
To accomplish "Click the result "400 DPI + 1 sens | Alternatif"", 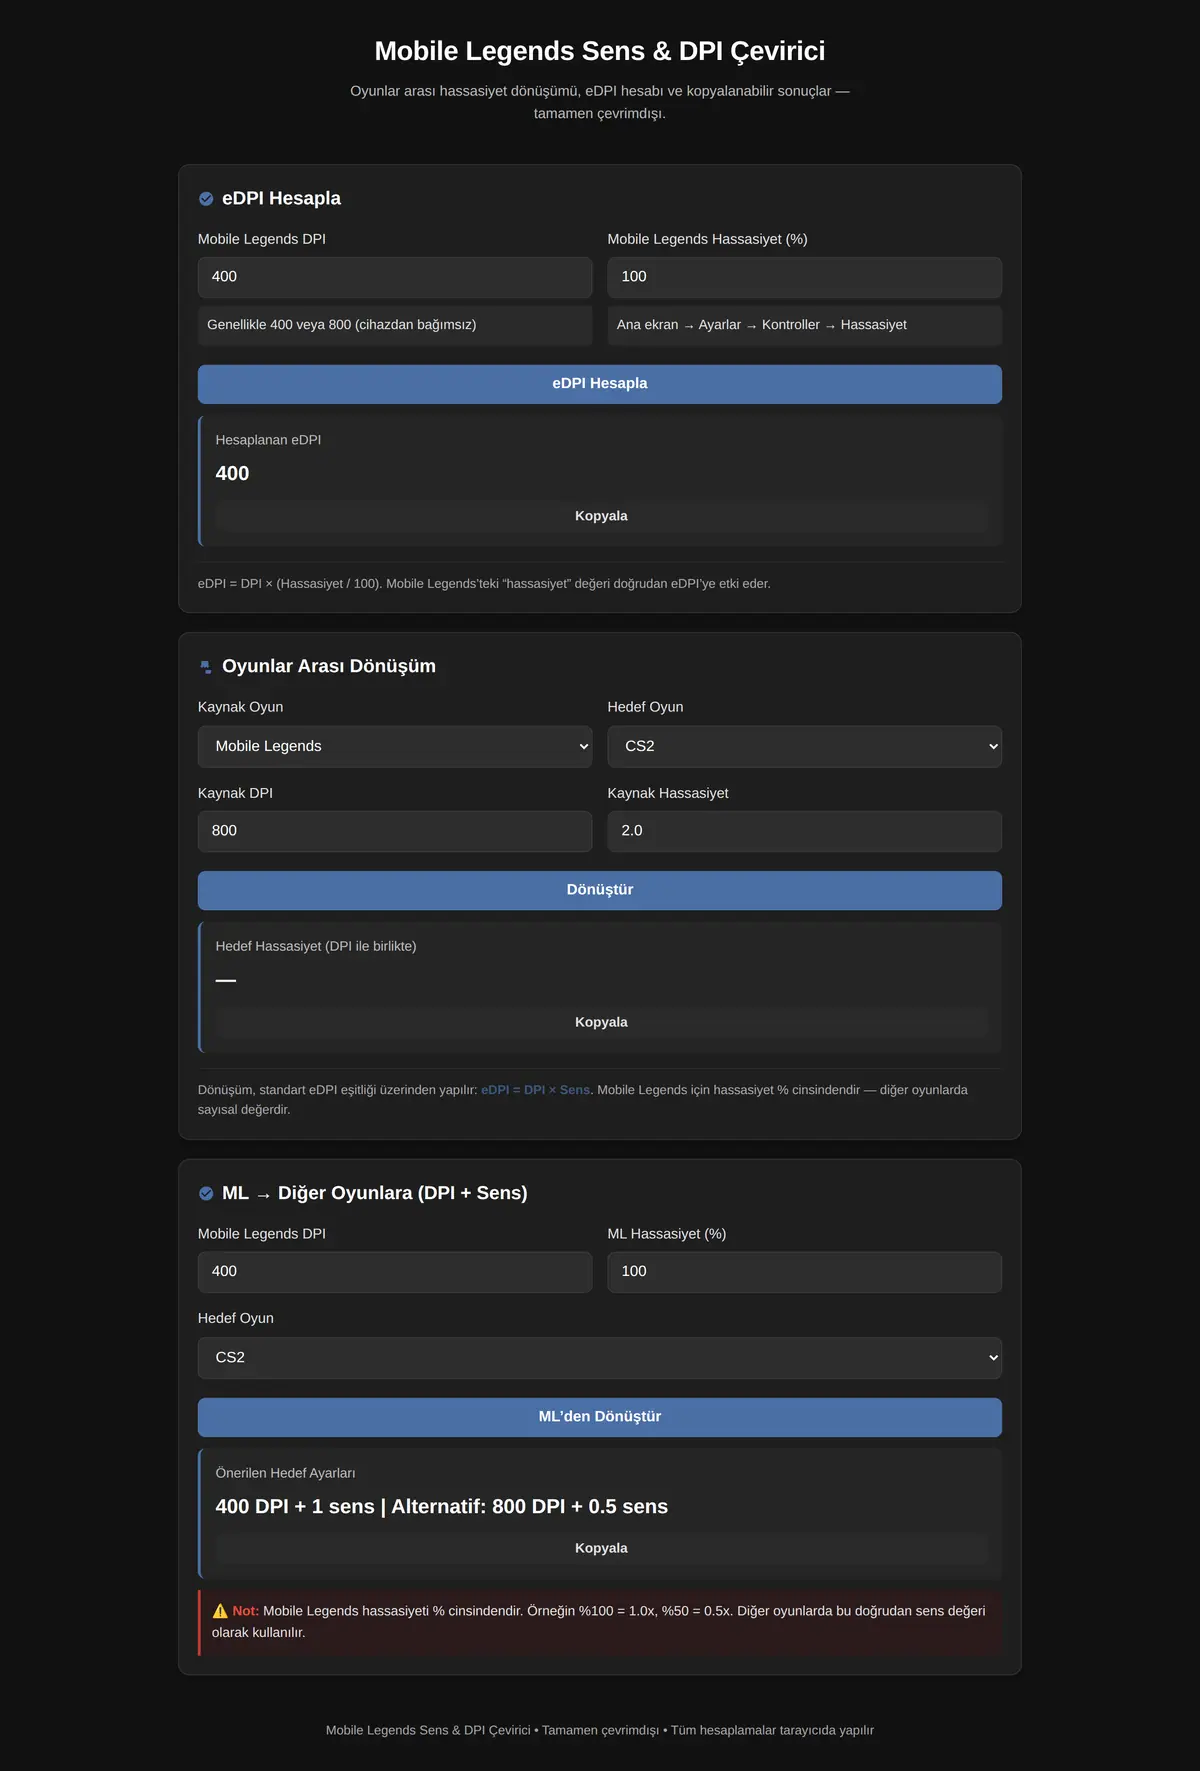I will click(442, 1507).
